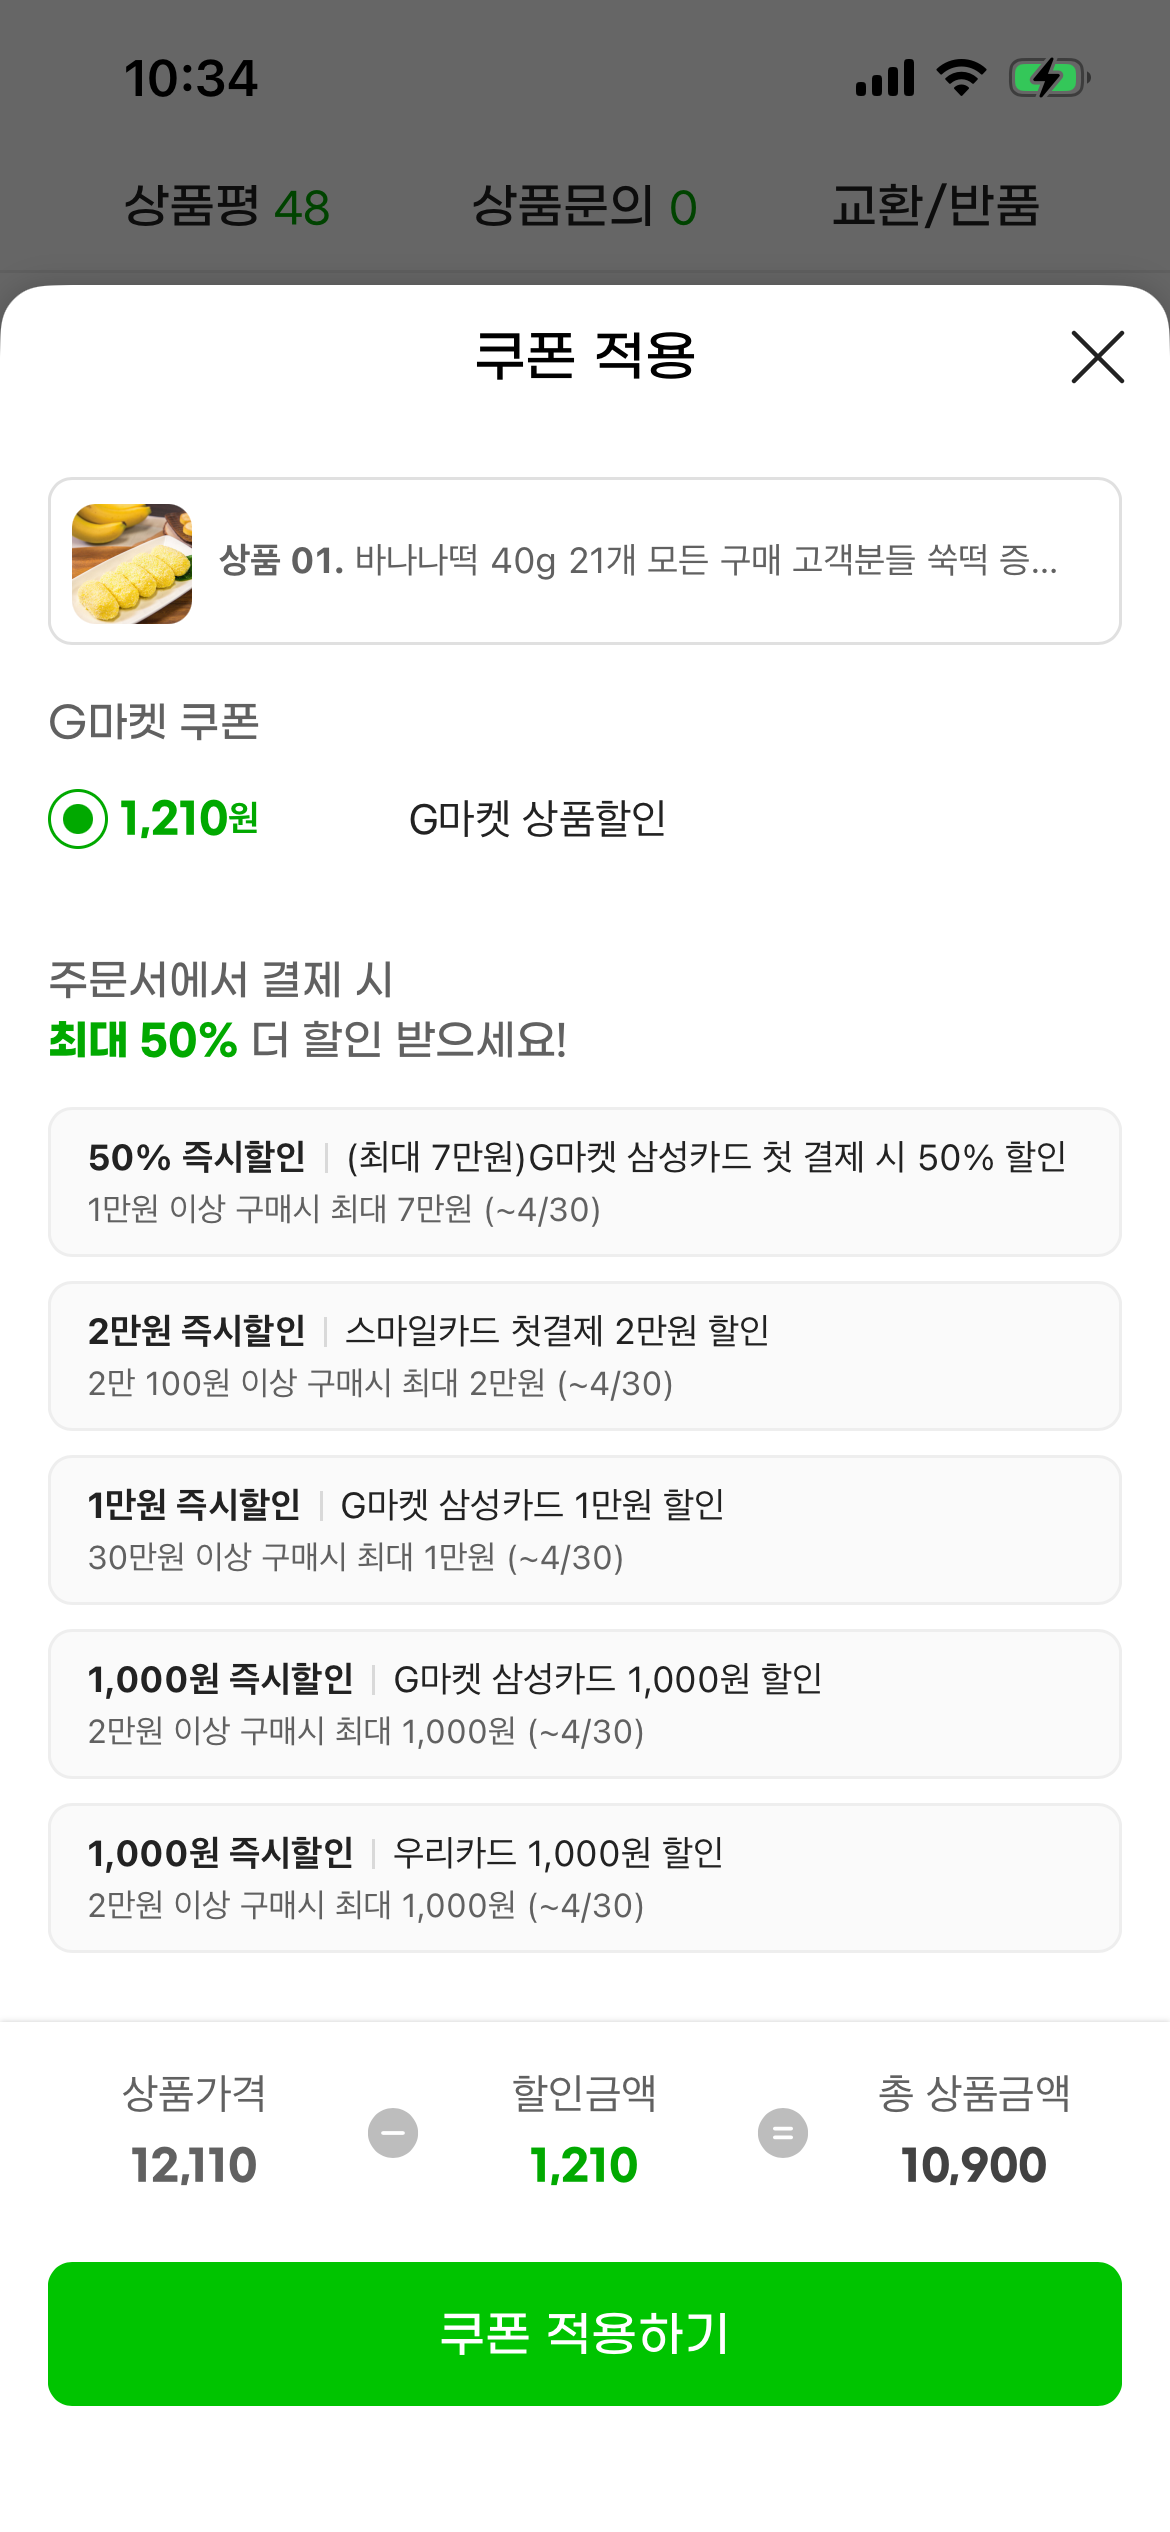This screenshot has height=2532, width=1170.
Task: Tap the 할인금액 1,210 discount amount
Action: (x=584, y=2165)
